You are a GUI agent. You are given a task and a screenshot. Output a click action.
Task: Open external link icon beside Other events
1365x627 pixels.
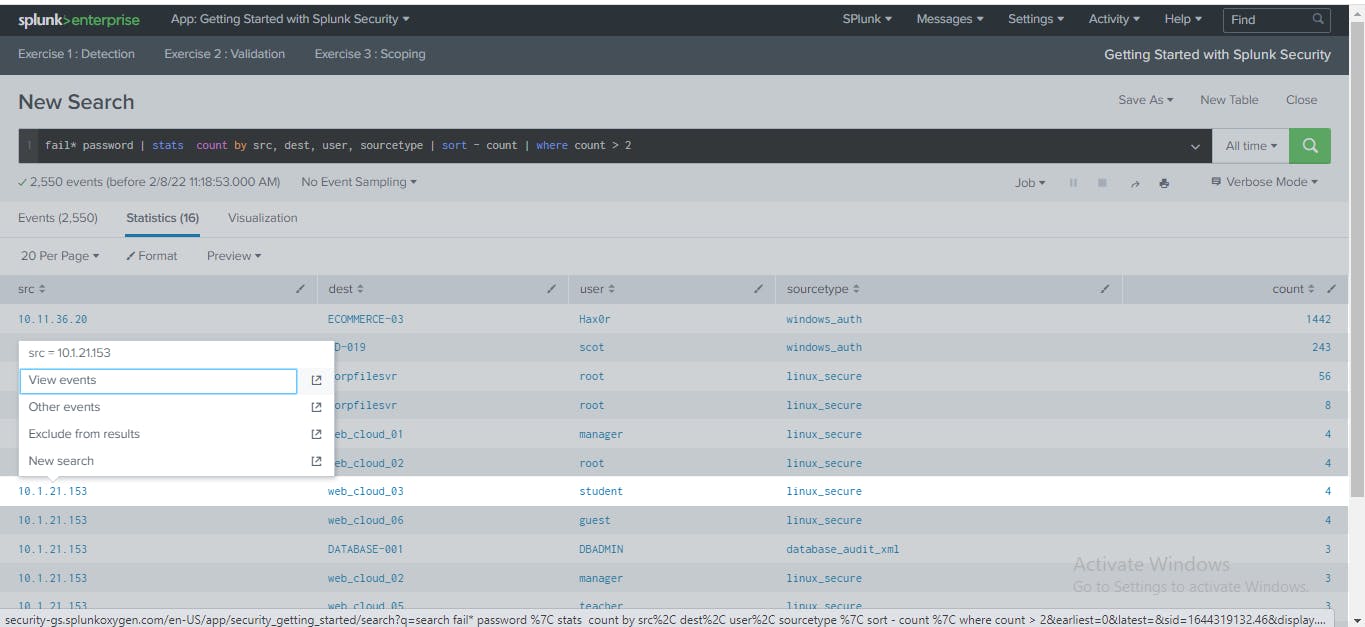[x=316, y=408]
